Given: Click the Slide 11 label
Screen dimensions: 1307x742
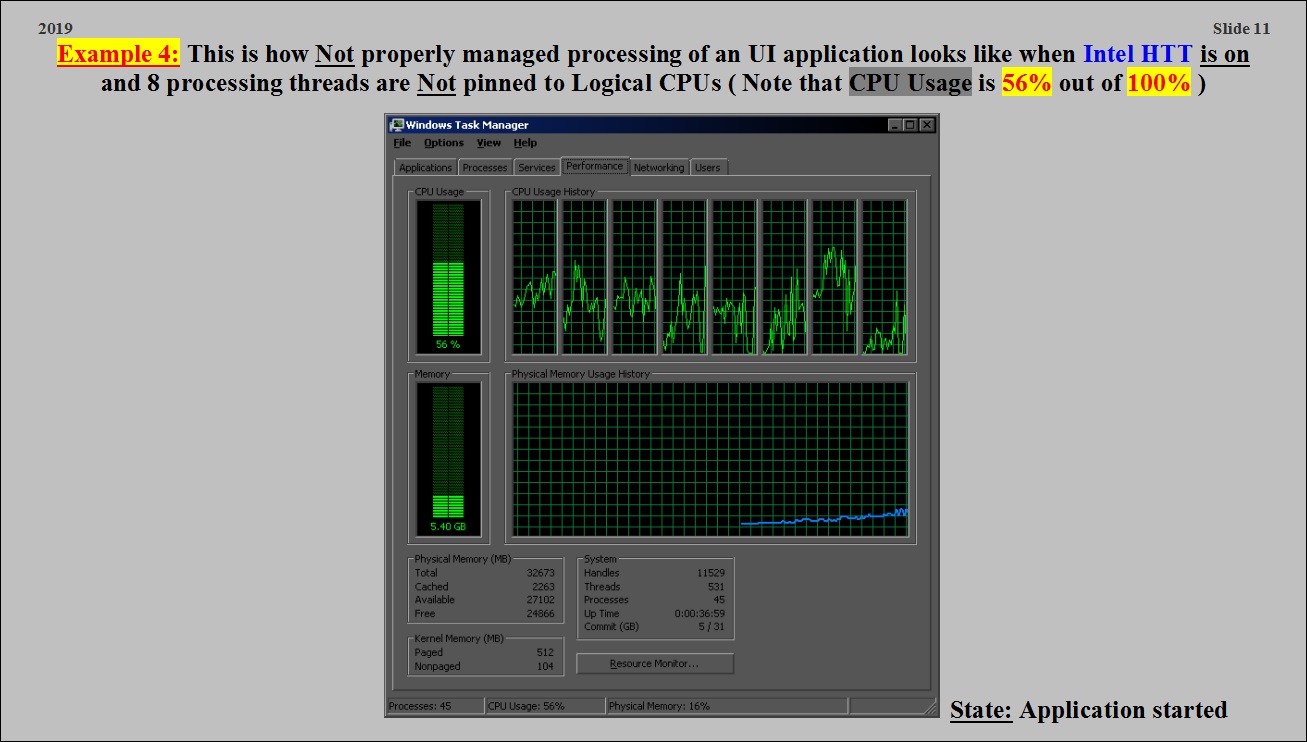Looking at the screenshot, I should 1241,29.
